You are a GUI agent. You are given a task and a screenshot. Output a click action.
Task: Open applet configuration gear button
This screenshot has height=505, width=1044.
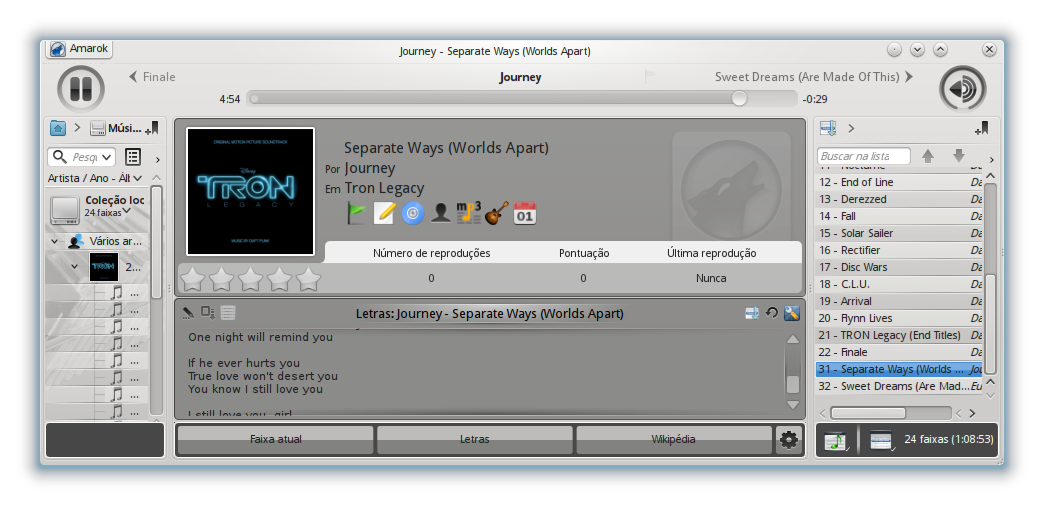789,440
